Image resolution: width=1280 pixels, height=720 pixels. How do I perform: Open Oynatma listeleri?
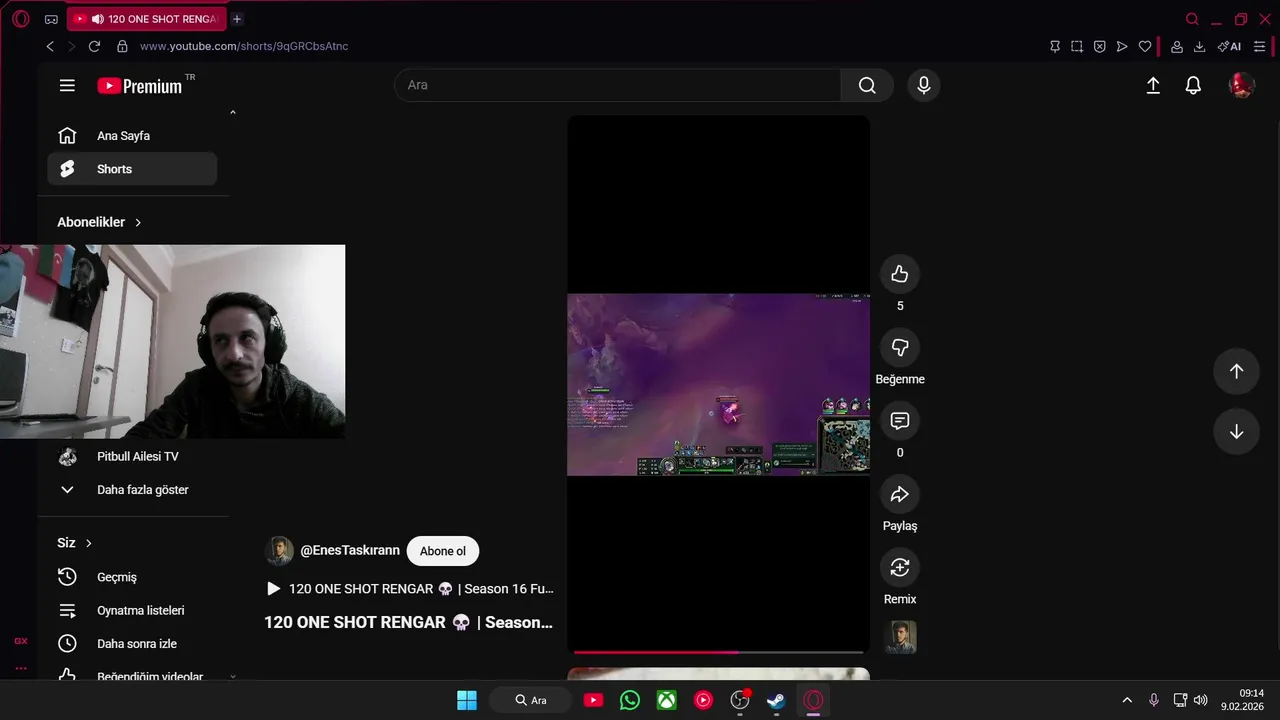pyautogui.click(x=132, y=611)
